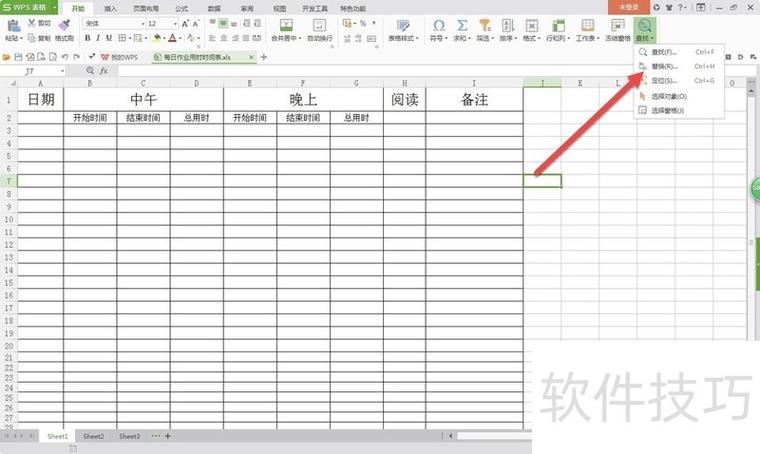Click the Paste (粘贴) icon

(14, 25)
